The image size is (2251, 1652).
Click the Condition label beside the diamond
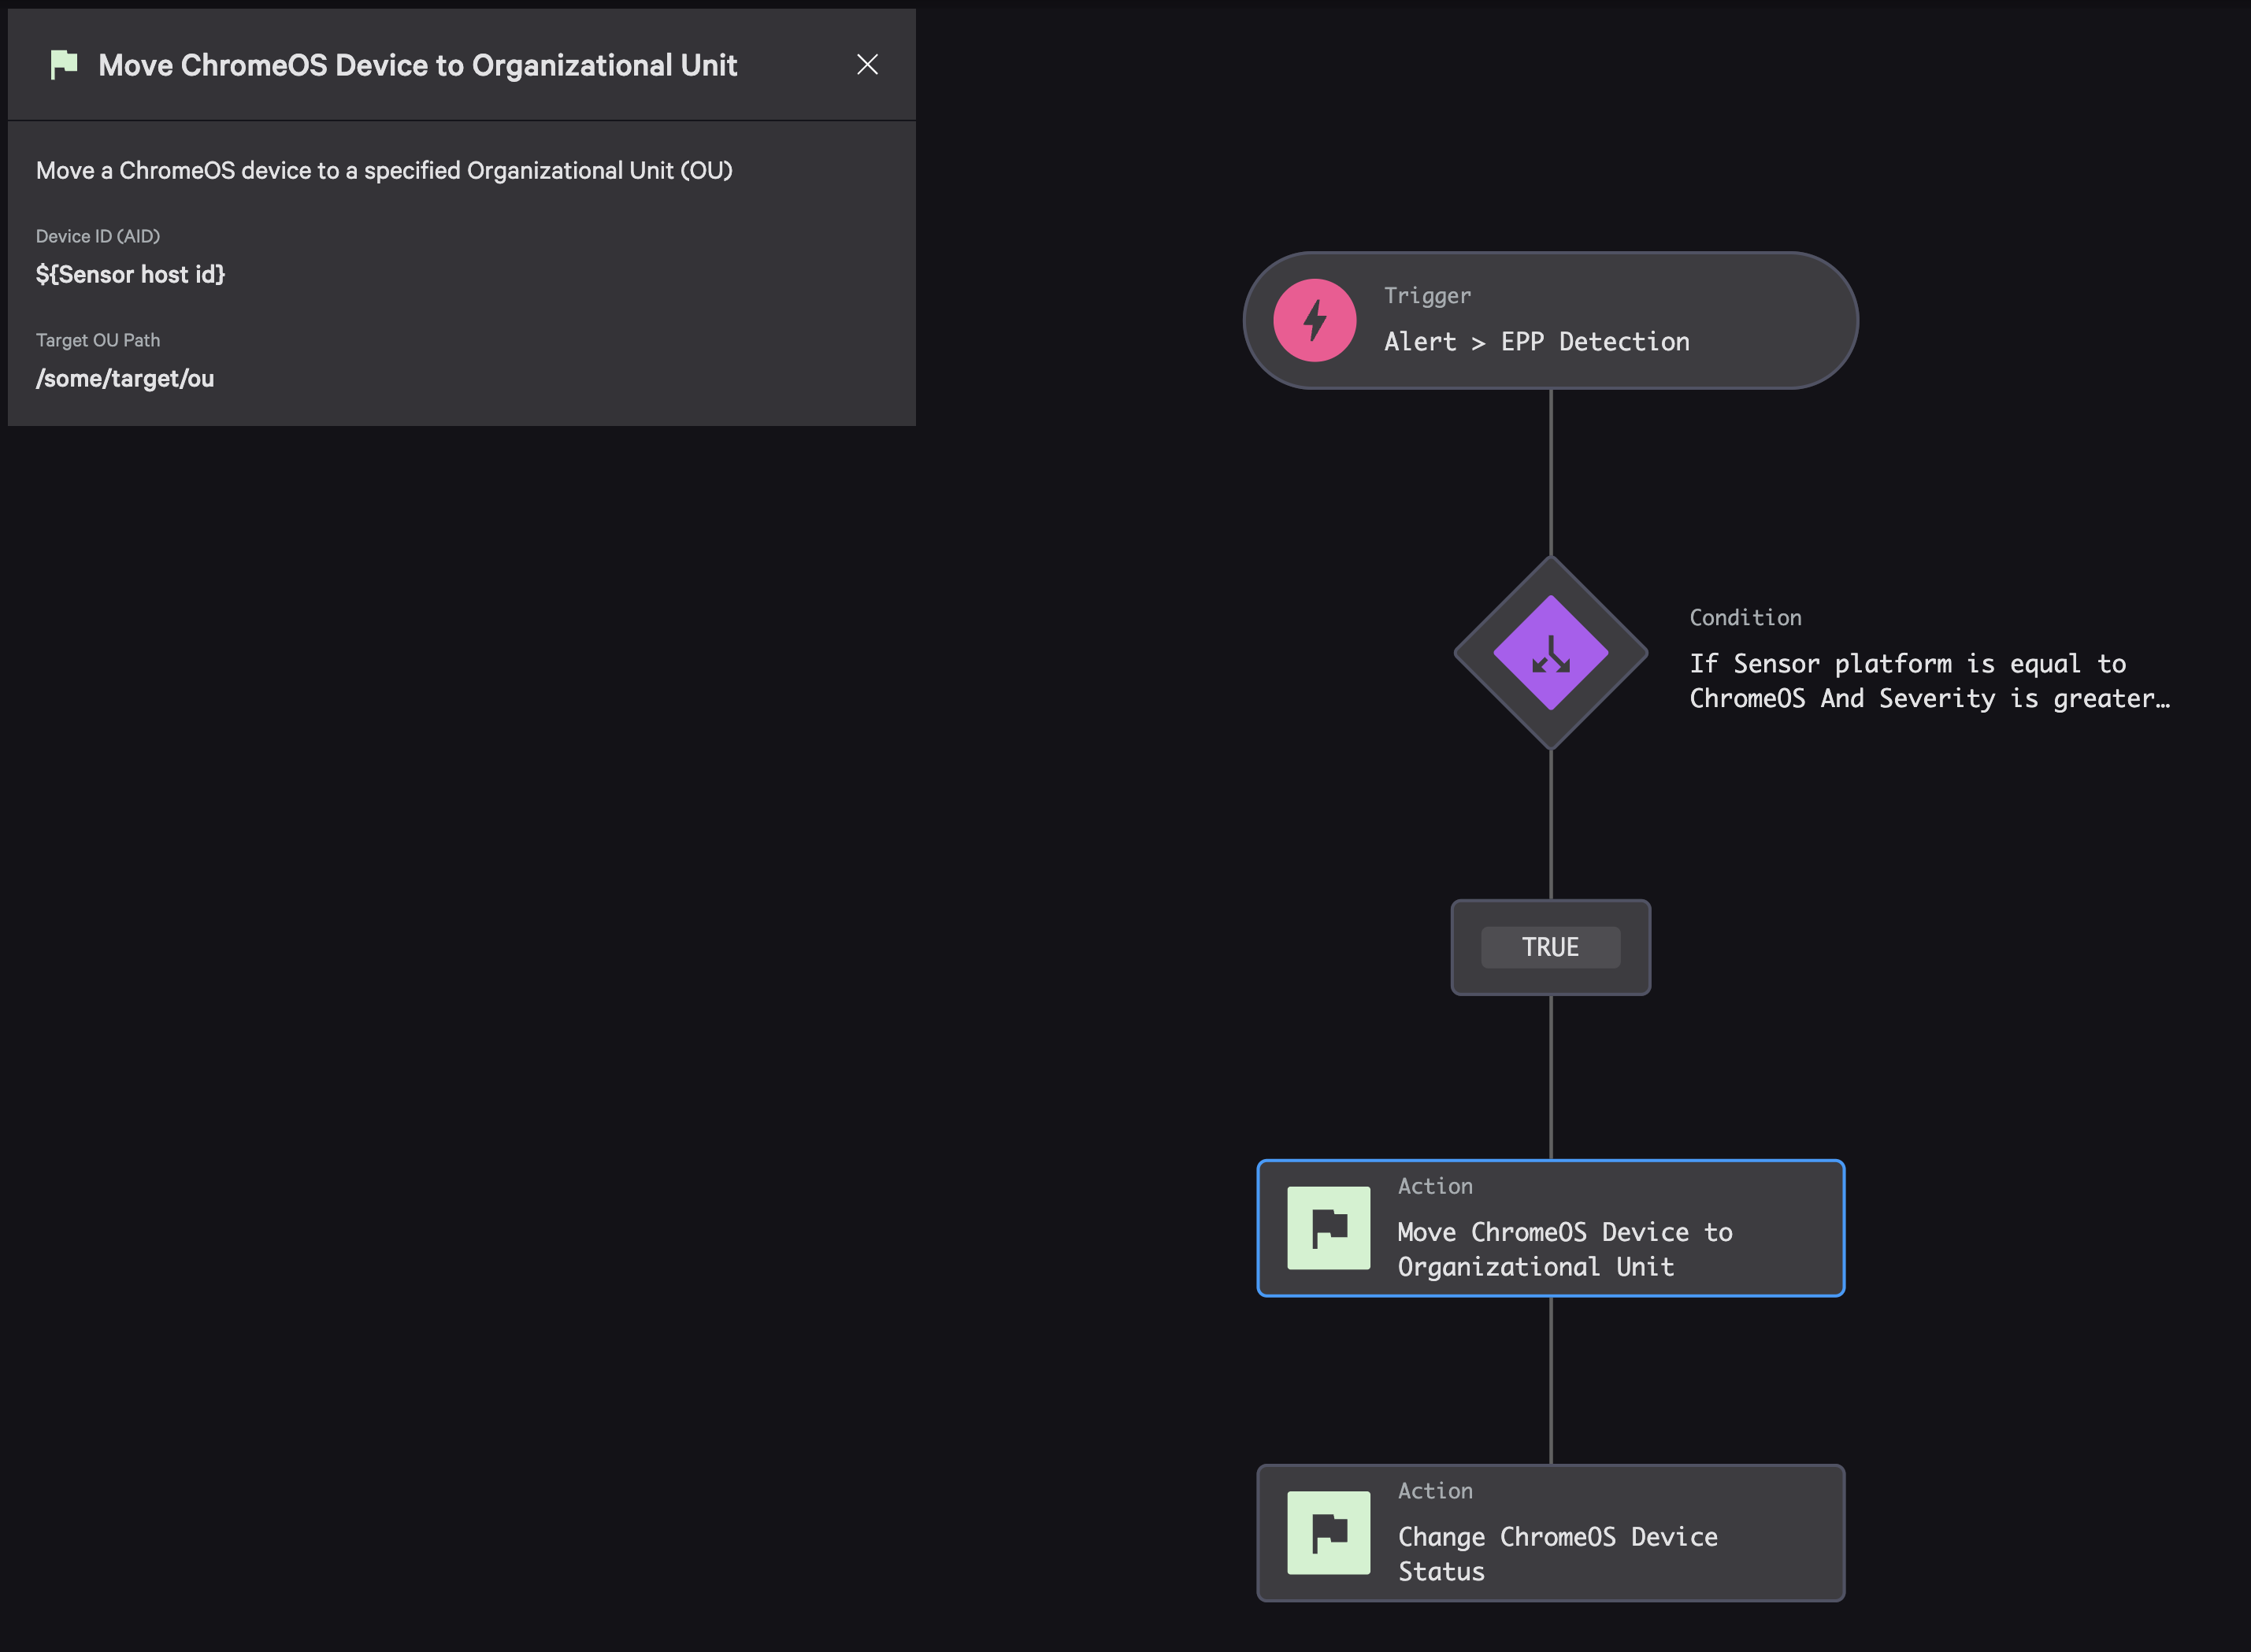(x=1745, y=618)
